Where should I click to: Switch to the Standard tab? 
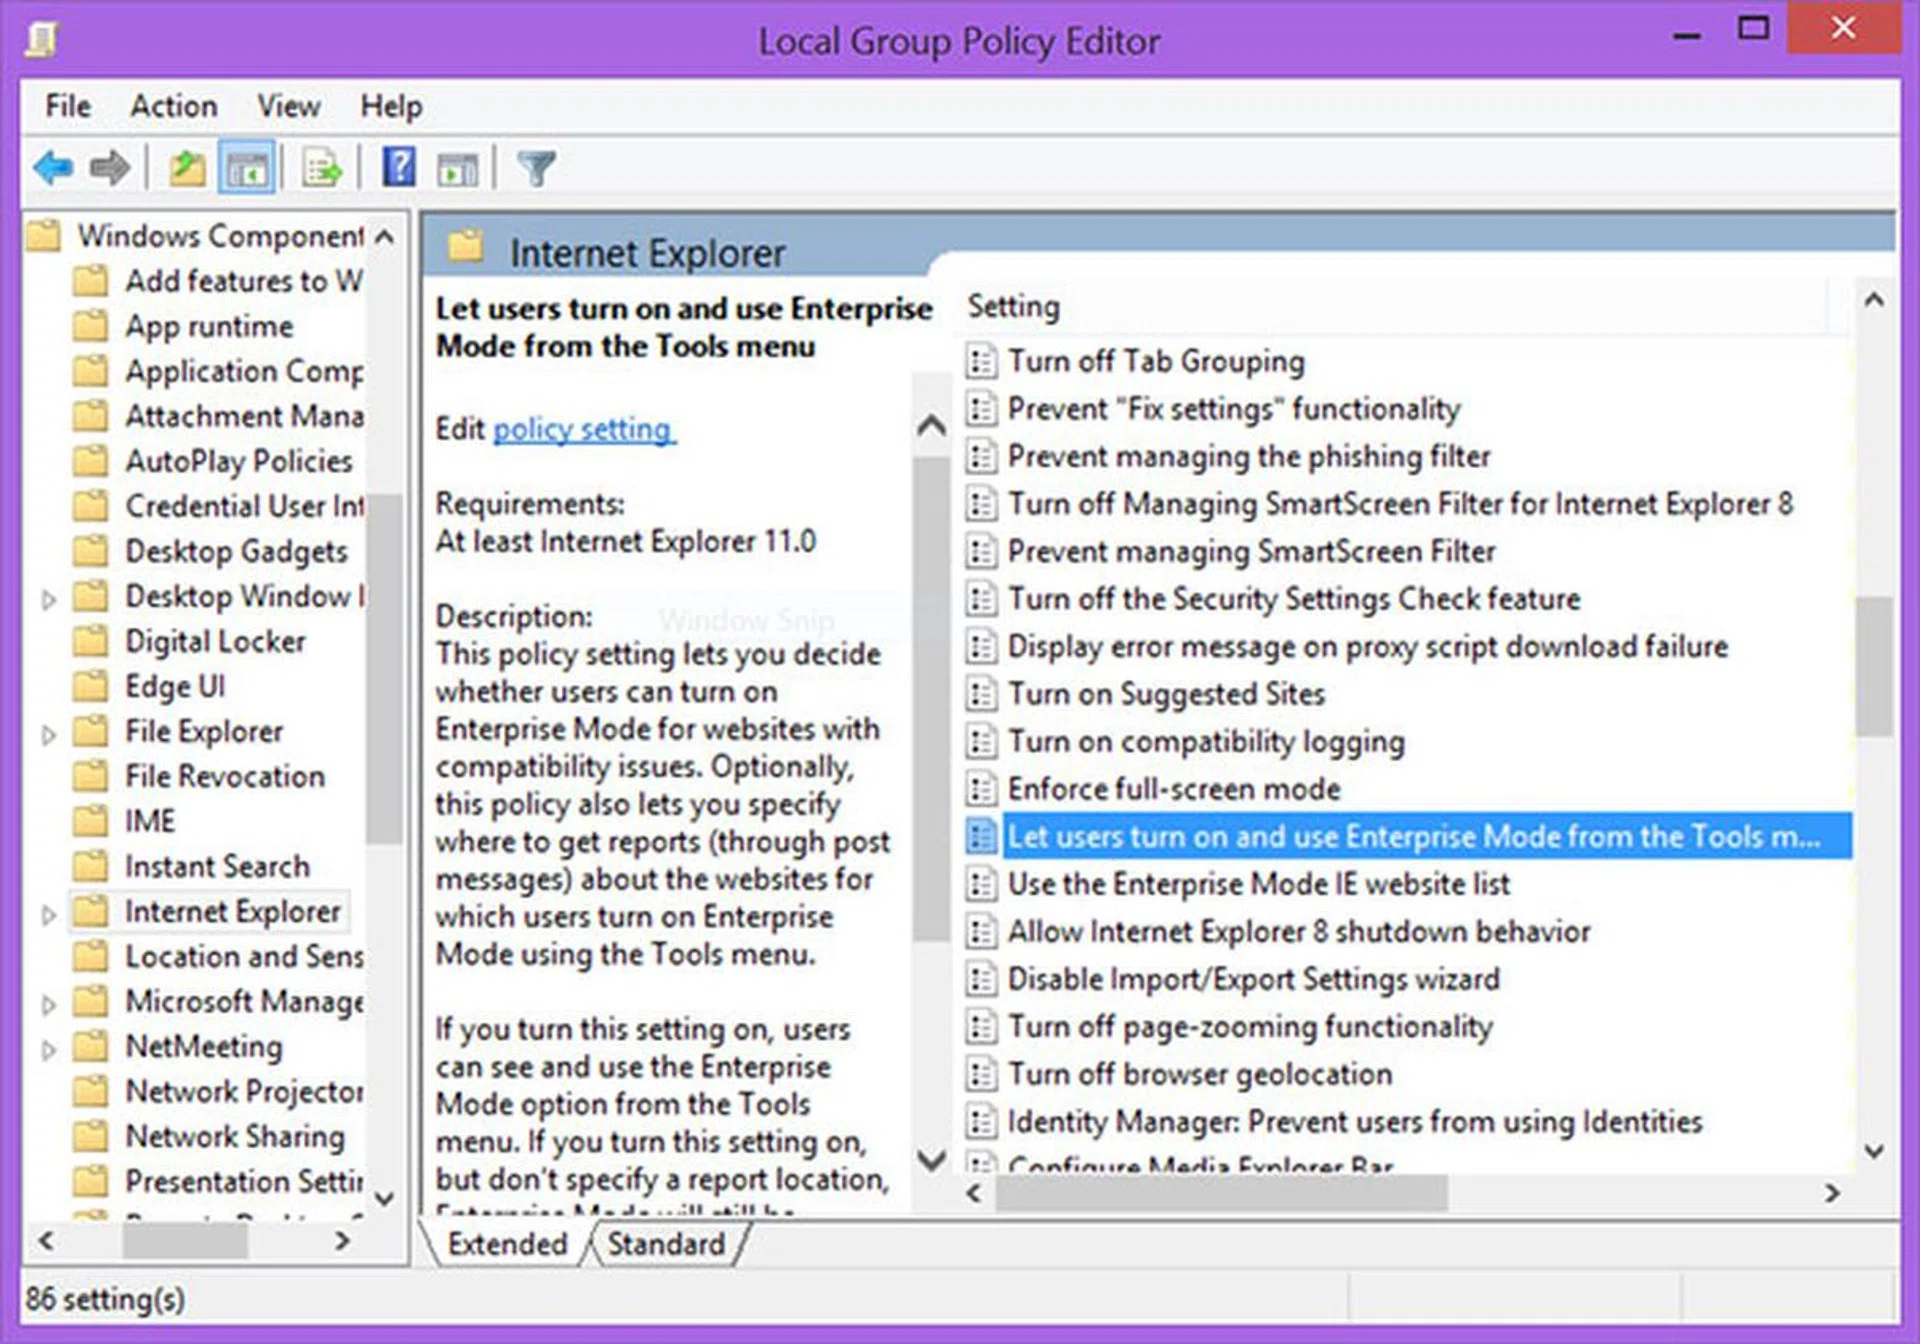coord(666,1243)
